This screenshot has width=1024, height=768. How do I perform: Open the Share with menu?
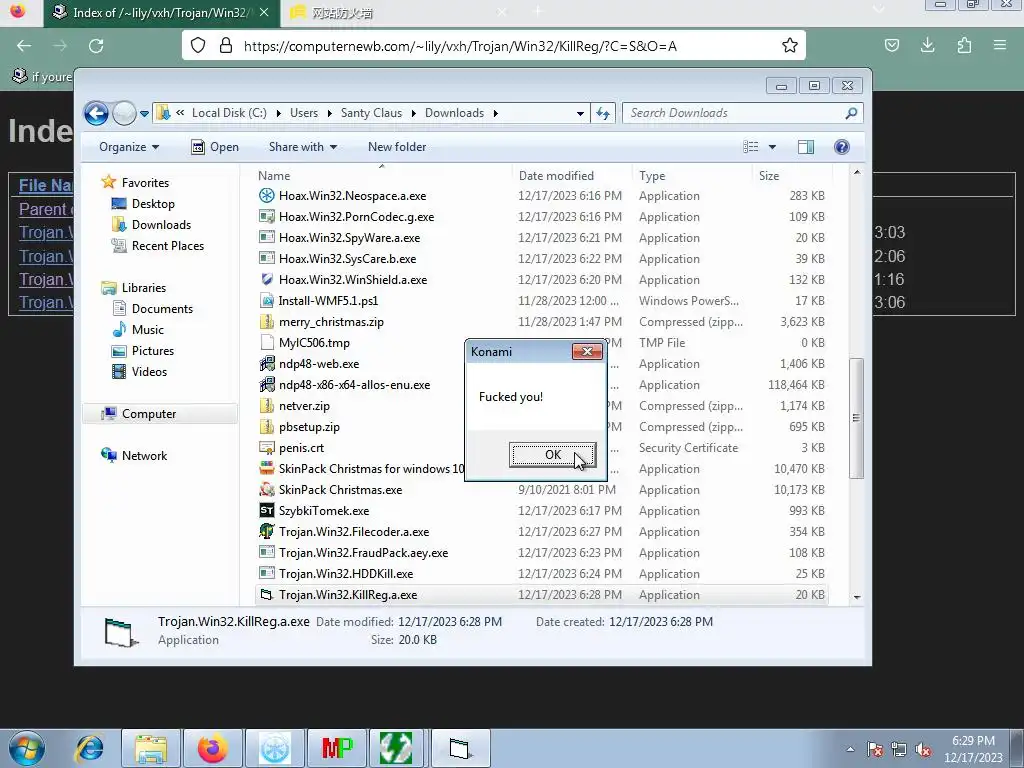pyautogui.click(x=302, y=147)
